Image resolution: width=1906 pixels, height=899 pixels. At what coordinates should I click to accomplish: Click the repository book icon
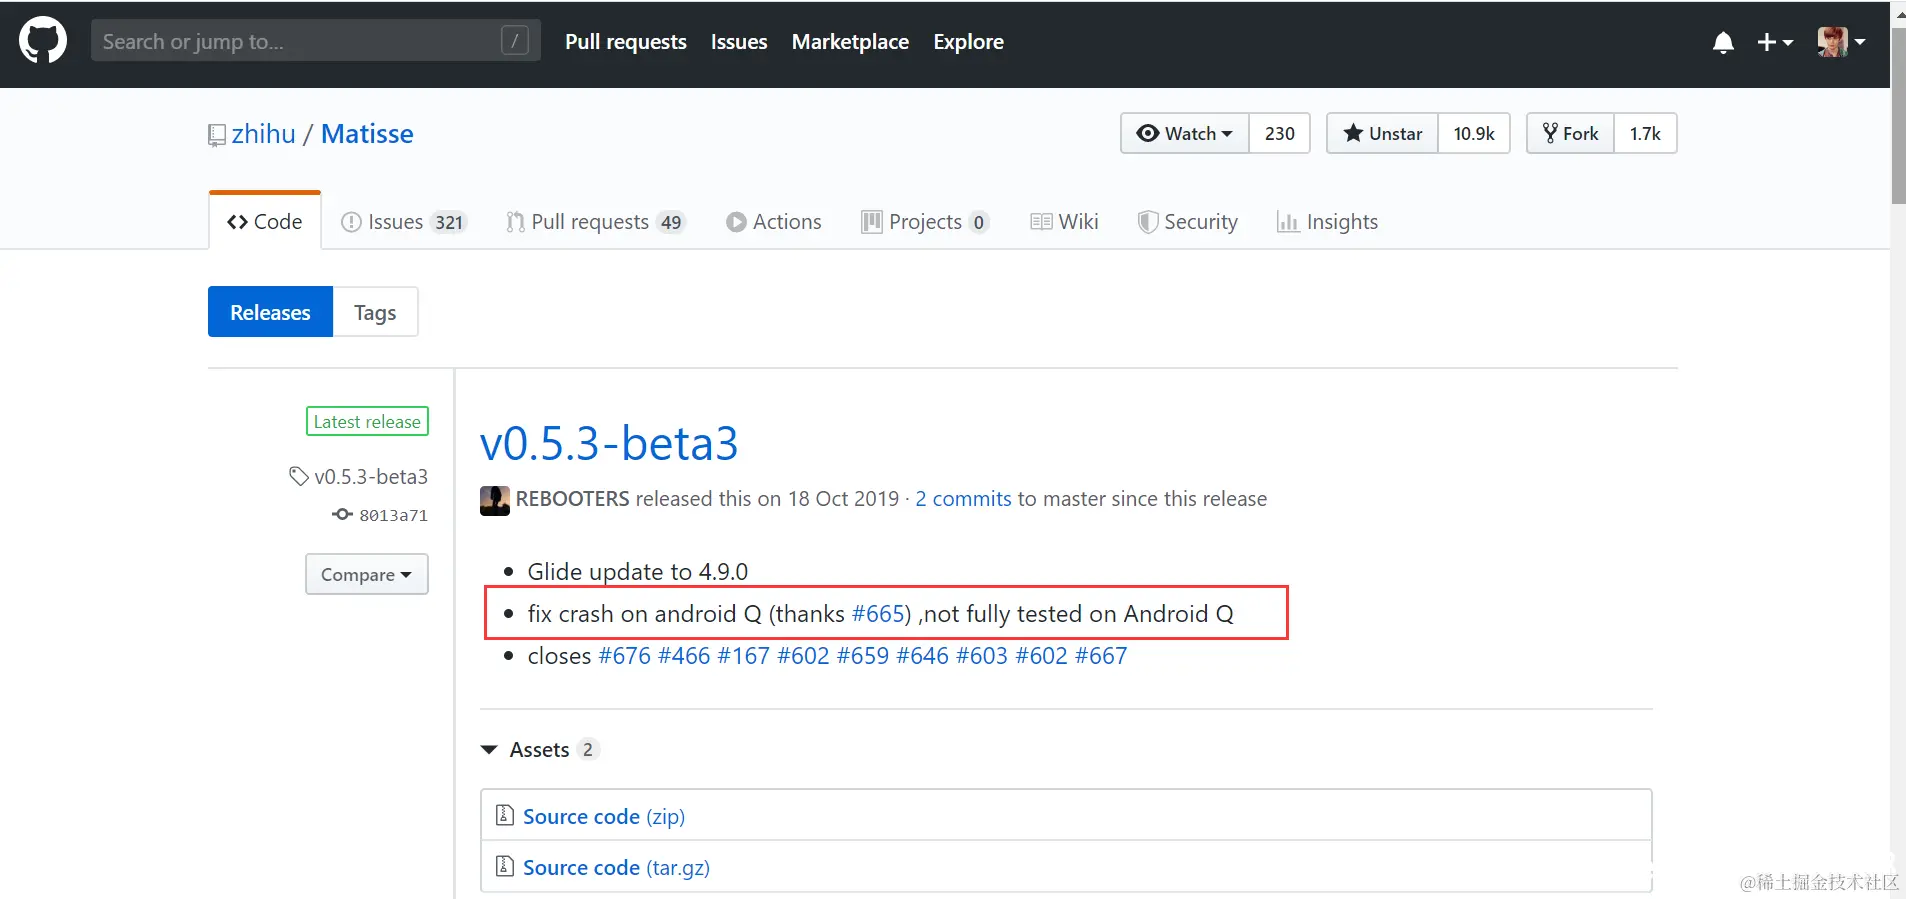(x=216, y=135)
